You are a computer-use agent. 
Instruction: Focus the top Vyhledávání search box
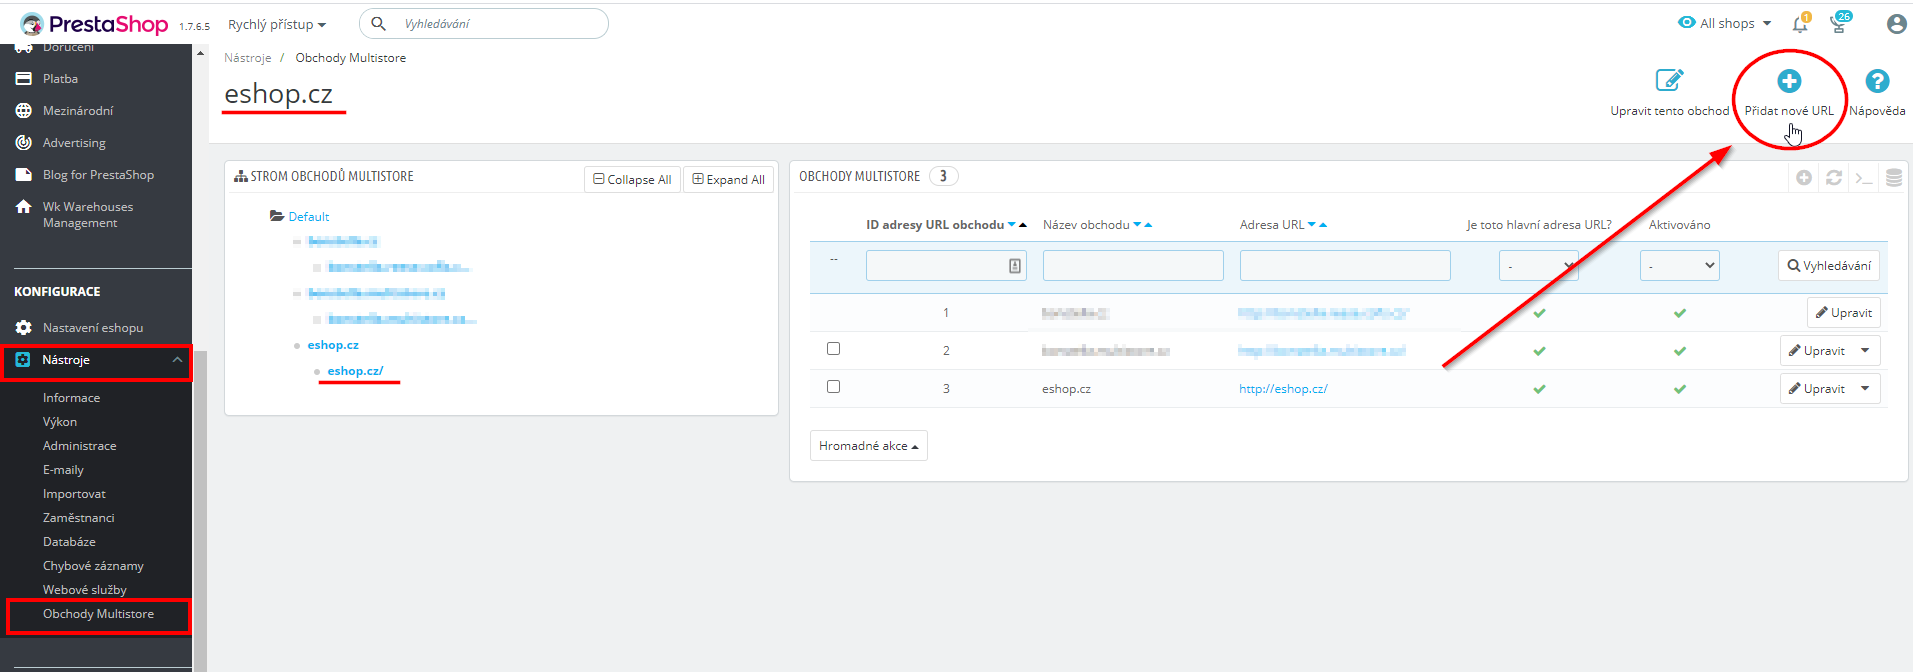point(484,24)
